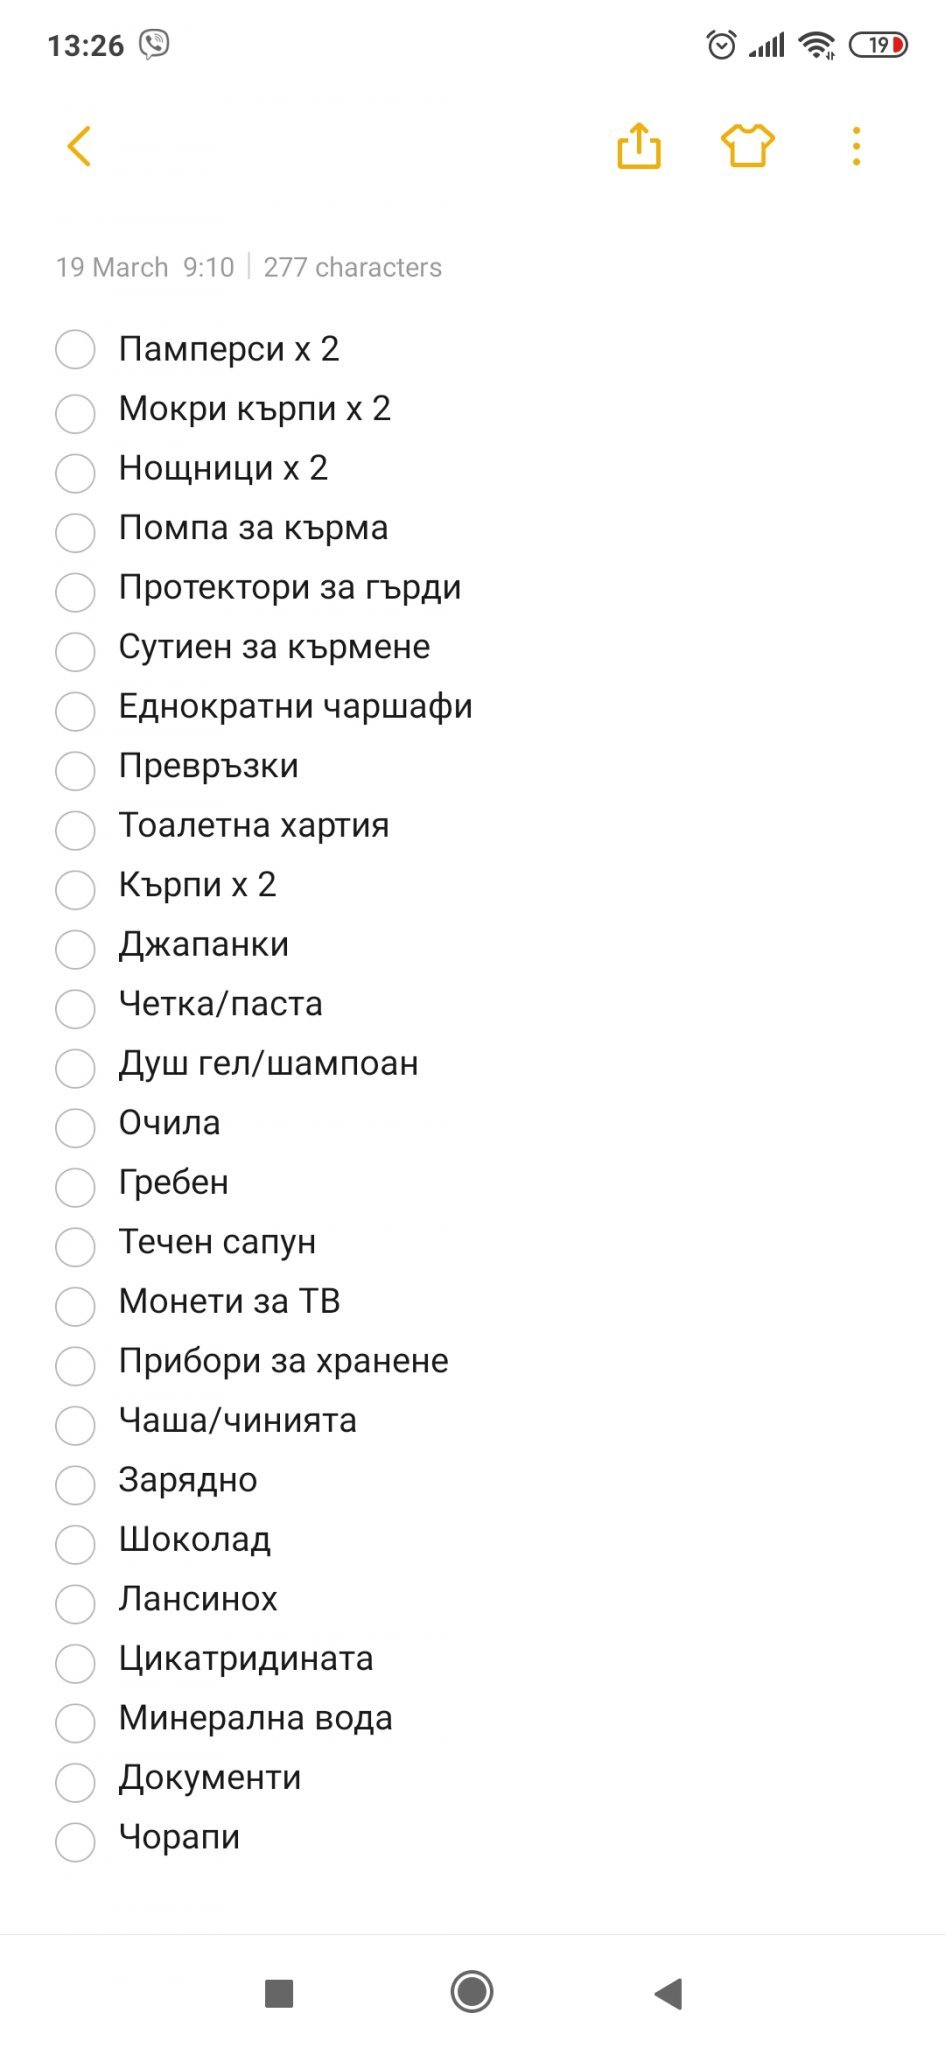Check the Монети за ТВ item
This screenshot has height=2048, width=945.
[x=75, y=1306]
